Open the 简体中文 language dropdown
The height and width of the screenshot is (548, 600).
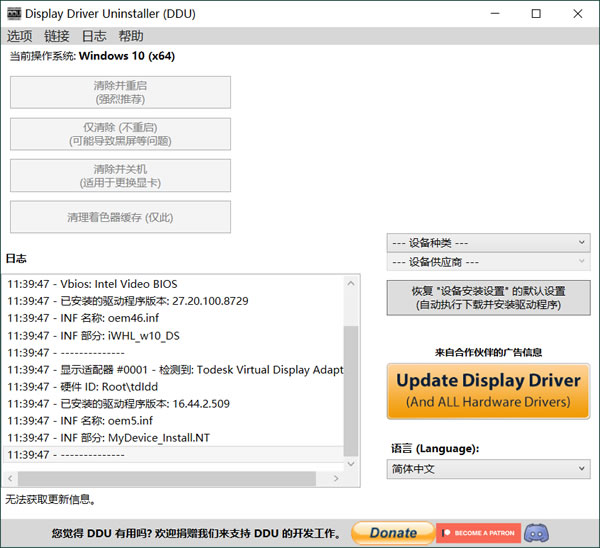[x=488, y=469]
